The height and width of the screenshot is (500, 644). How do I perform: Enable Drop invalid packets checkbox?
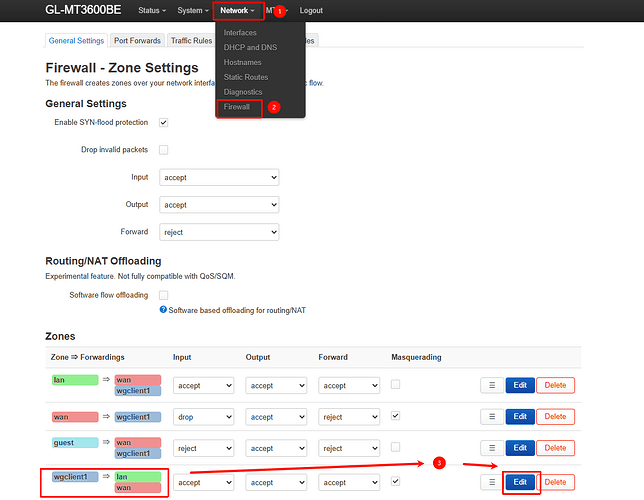(163, 150)
